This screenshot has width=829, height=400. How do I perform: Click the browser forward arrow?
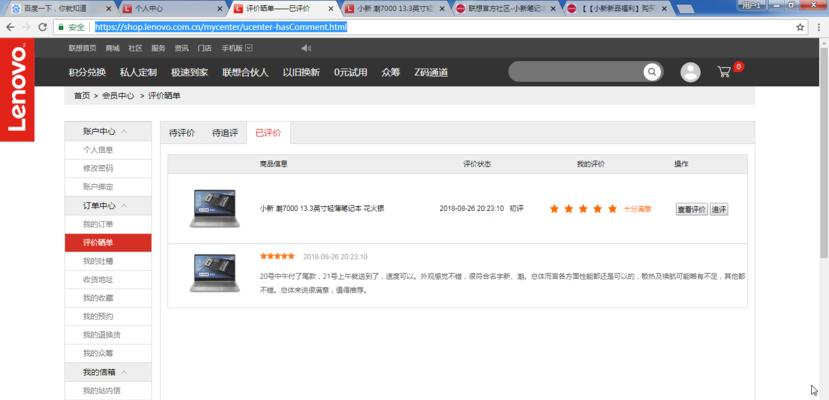pos(26,27)
